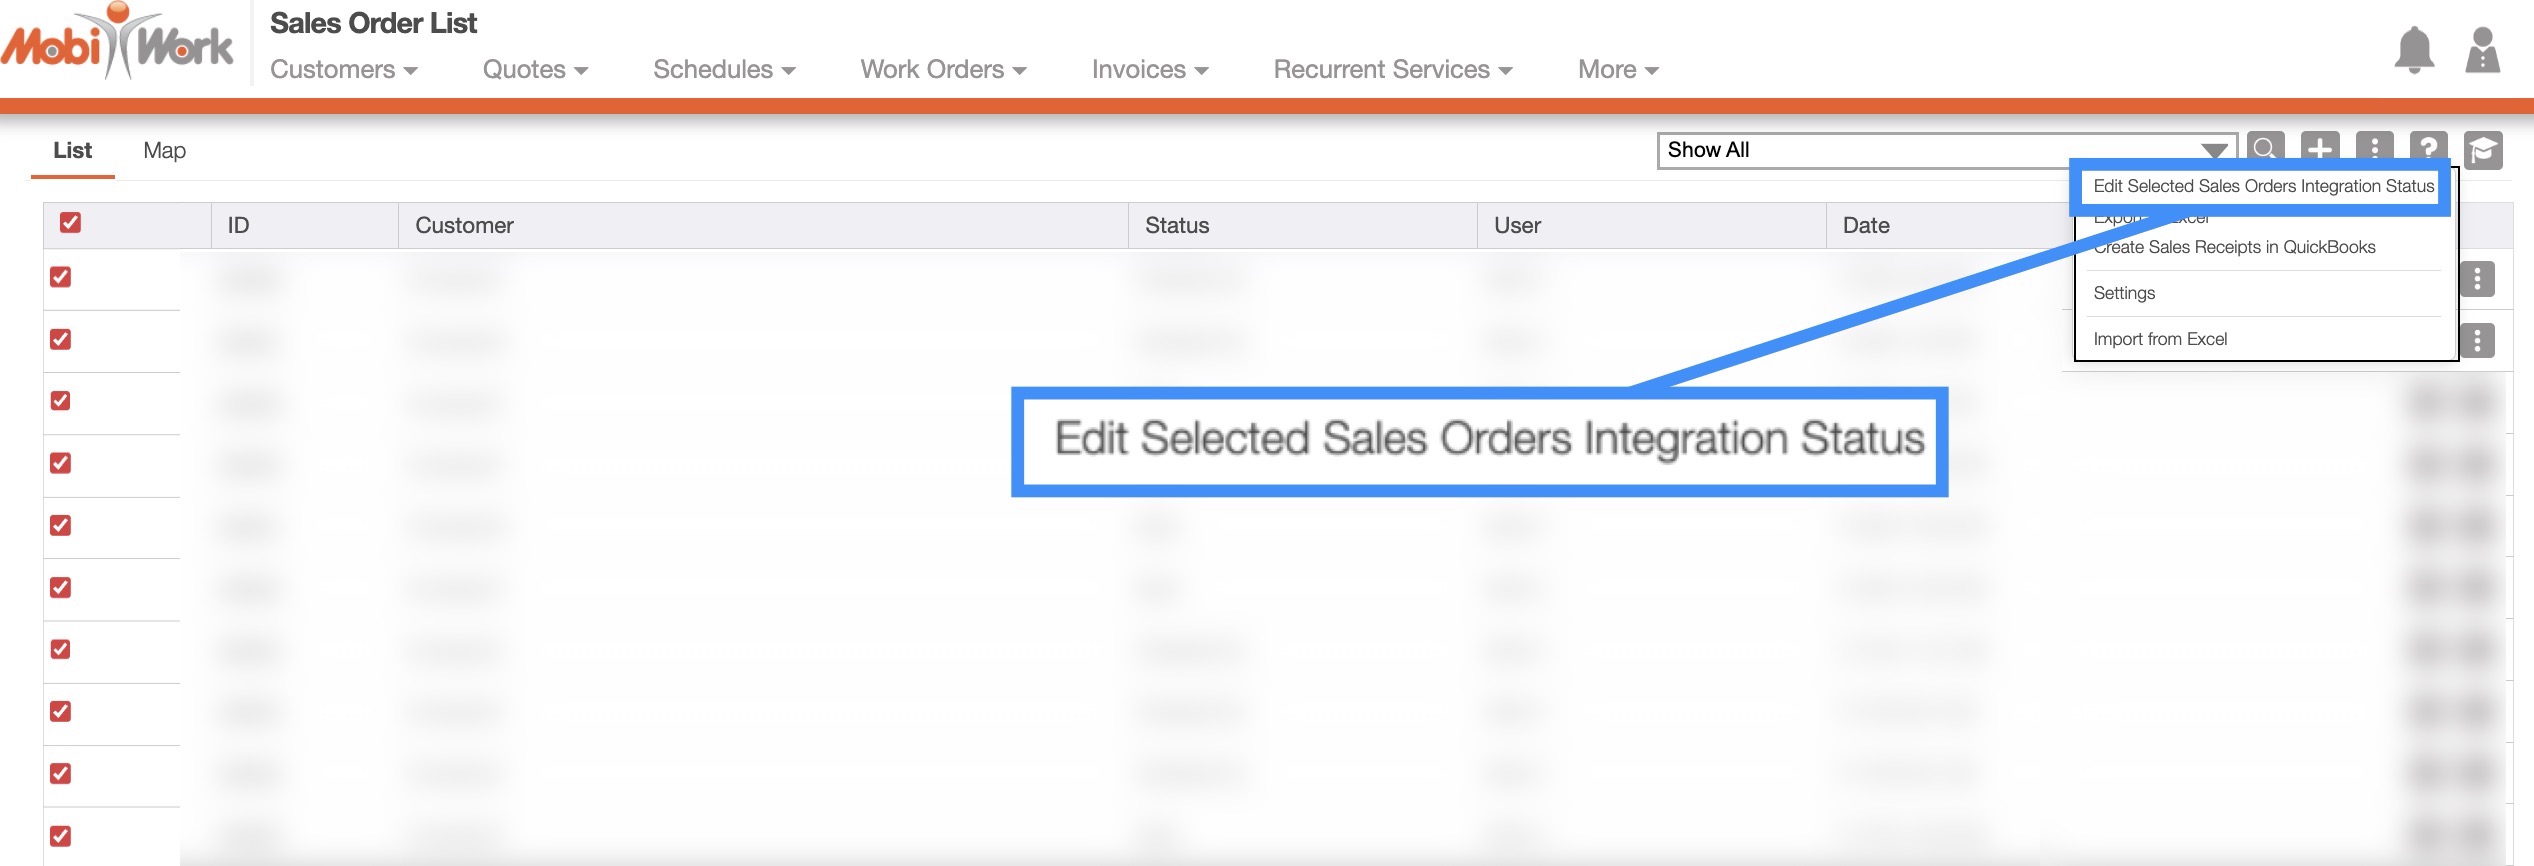Select Edit Selected Sales Orders Integration Status
The width and height of the screenshot is (2534, 866).
coord(2262,186)
